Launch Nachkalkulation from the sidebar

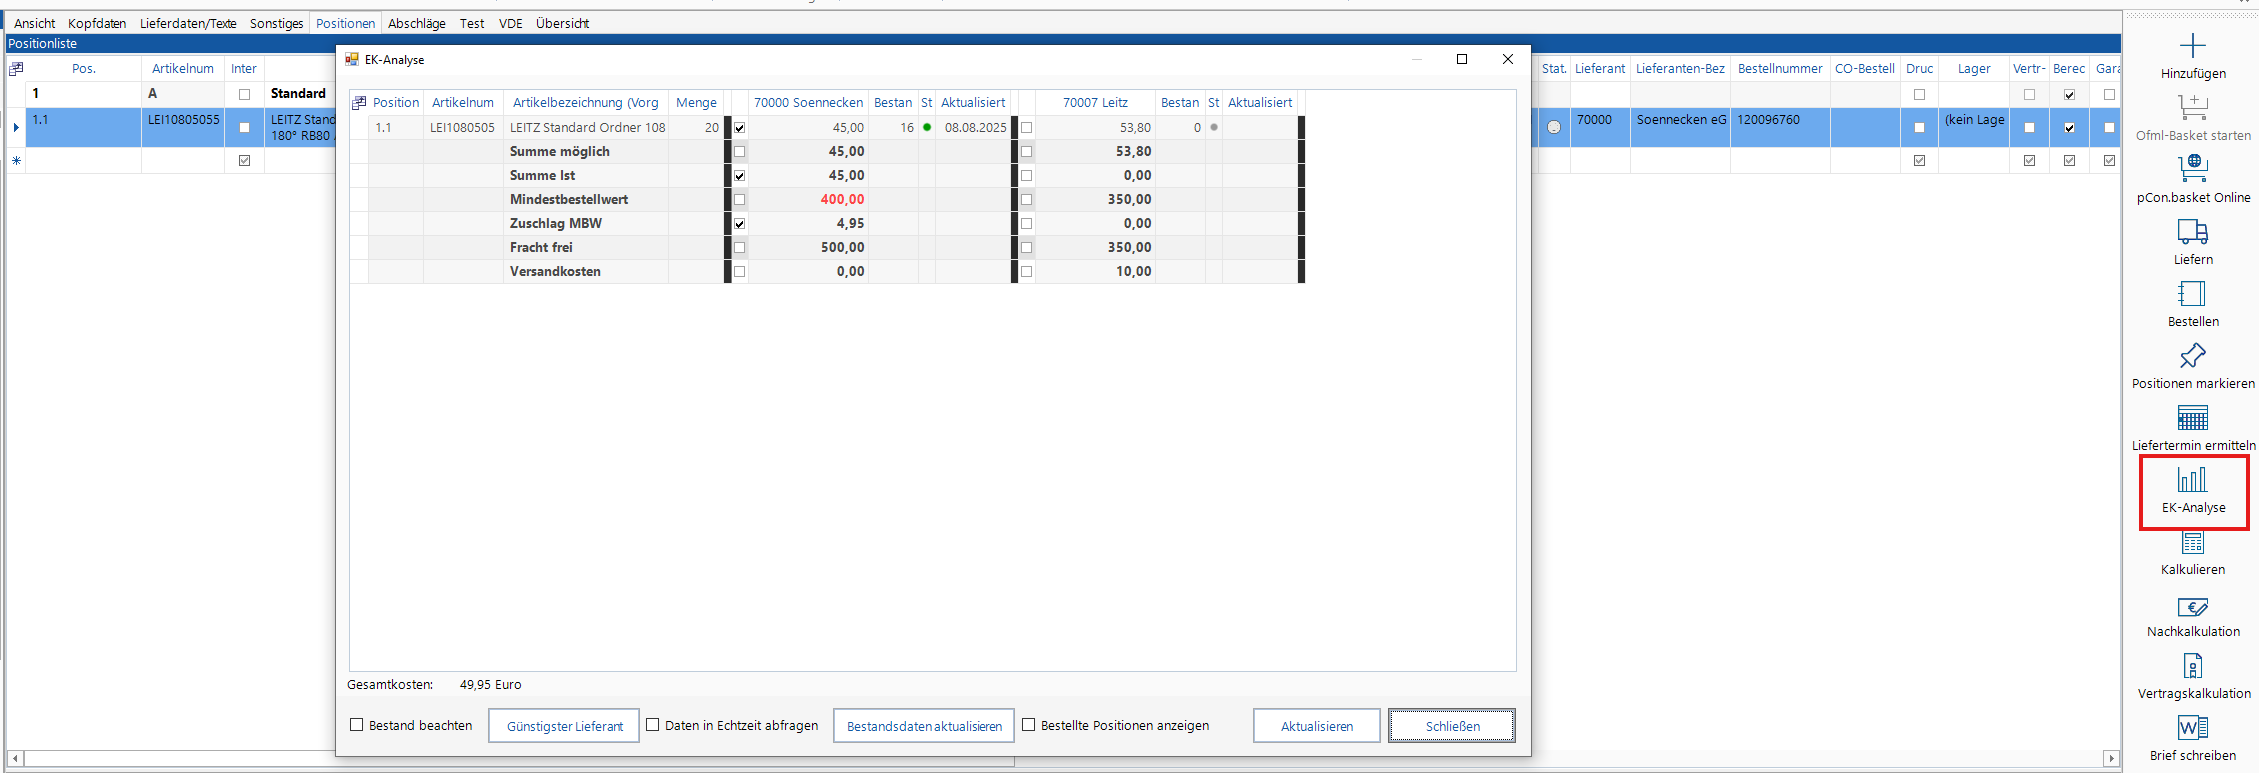tap(2192, 607)
